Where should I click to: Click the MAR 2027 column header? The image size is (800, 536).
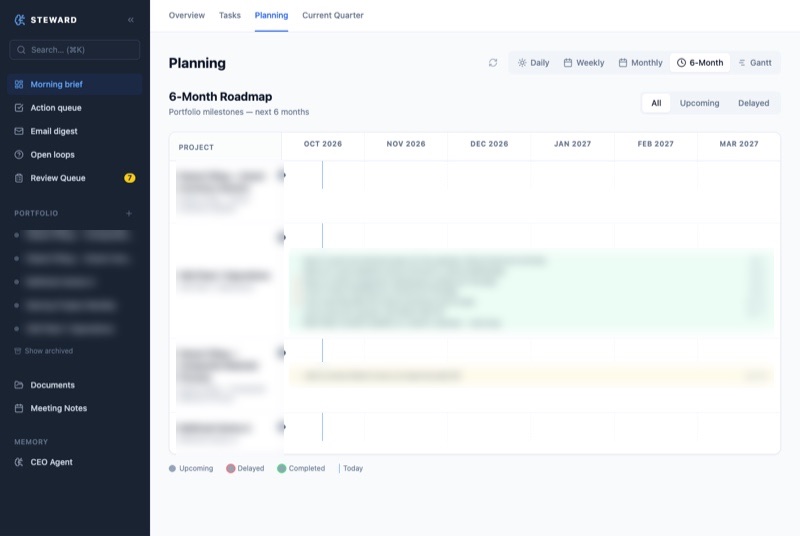739,144
